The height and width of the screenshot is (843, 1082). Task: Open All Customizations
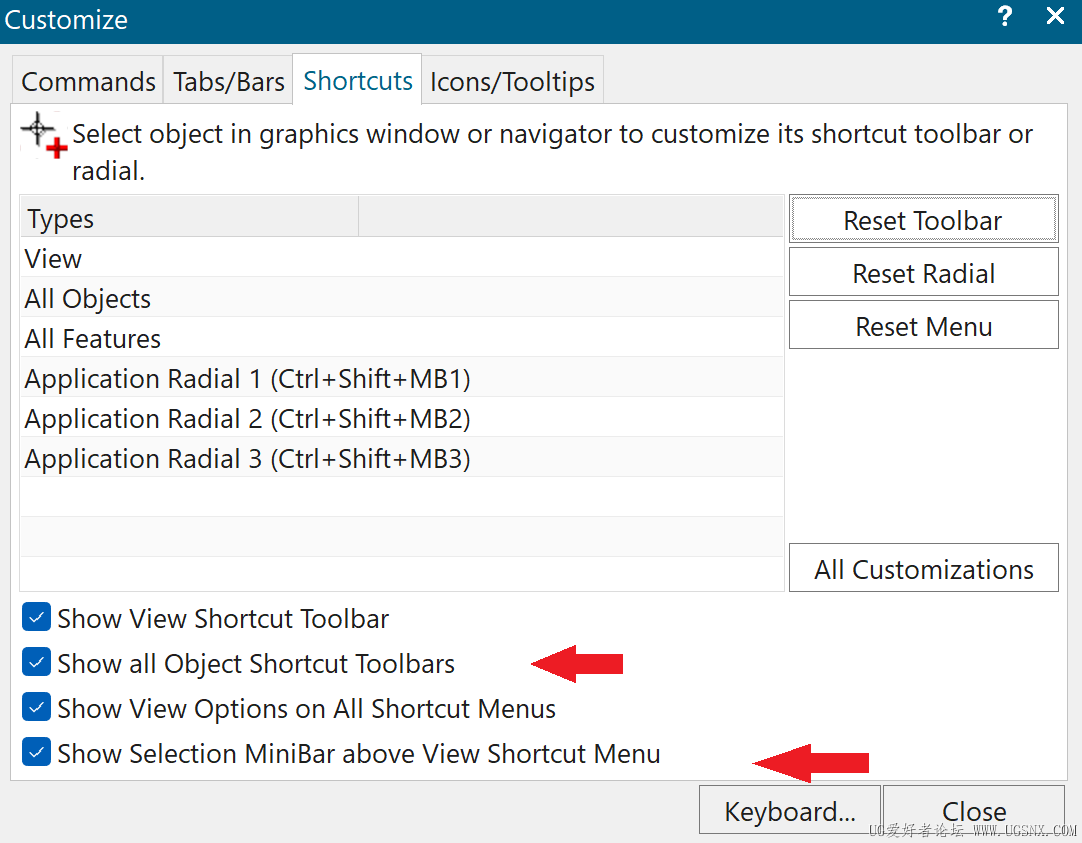923,568
